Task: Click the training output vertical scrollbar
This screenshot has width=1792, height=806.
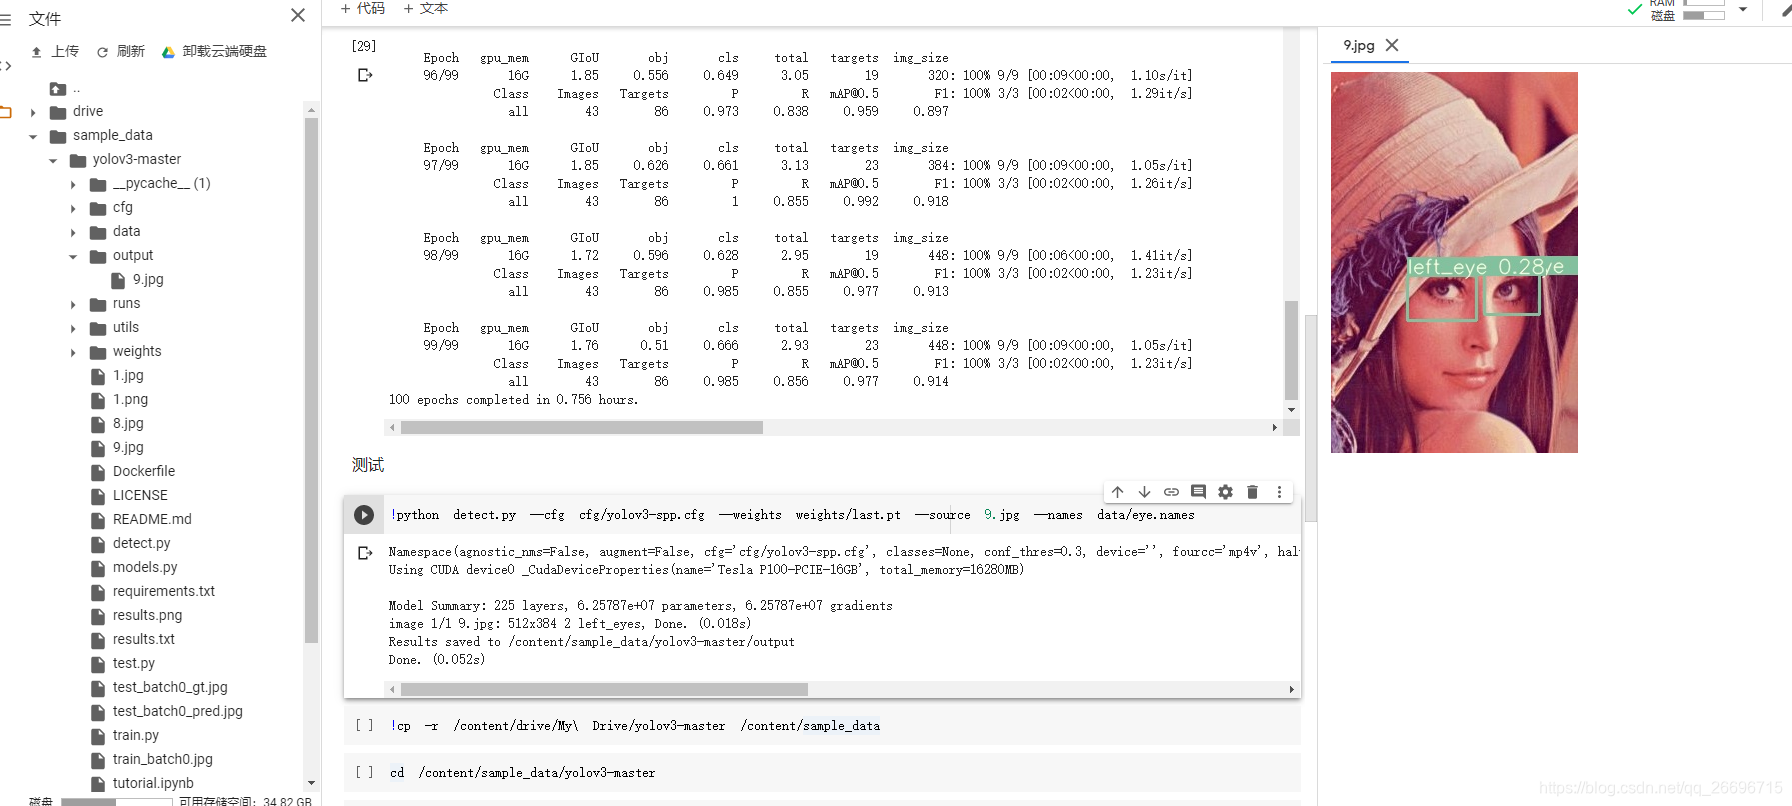Action: [1291, 350]
